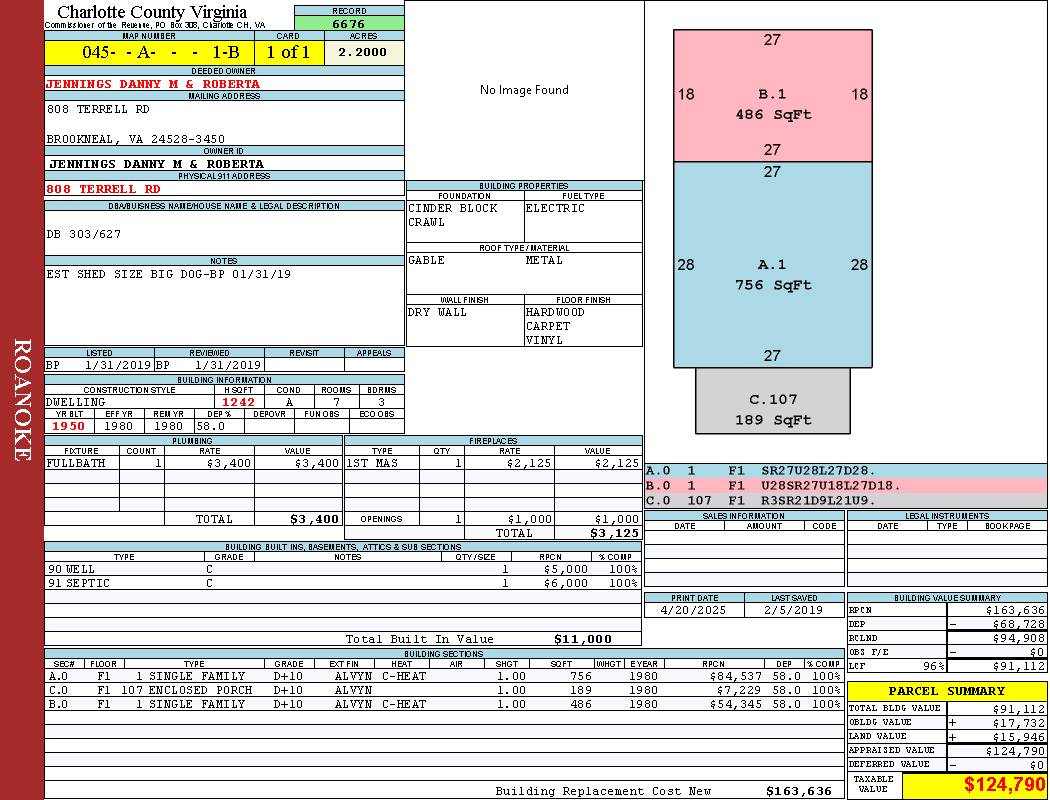The height and width of the screenshot is (800, 1050).
Task: Select the No Image Found photo placeholder
Action: [x=524, y=90]
